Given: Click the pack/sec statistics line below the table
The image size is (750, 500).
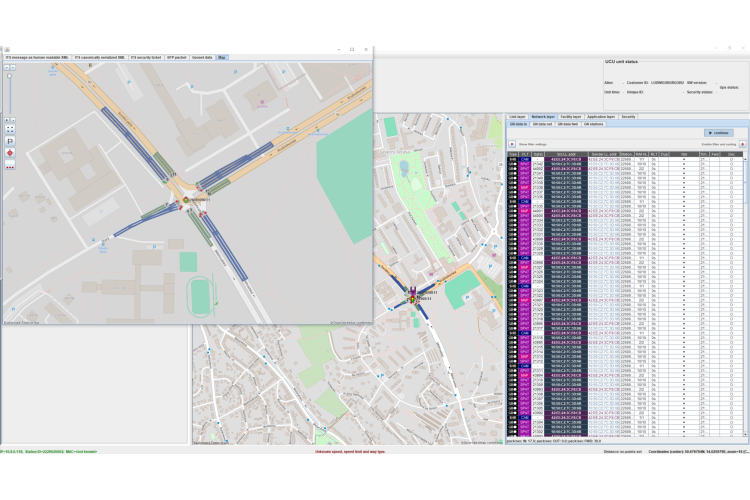Looking at the screenshot, I should tap(554, 441).
